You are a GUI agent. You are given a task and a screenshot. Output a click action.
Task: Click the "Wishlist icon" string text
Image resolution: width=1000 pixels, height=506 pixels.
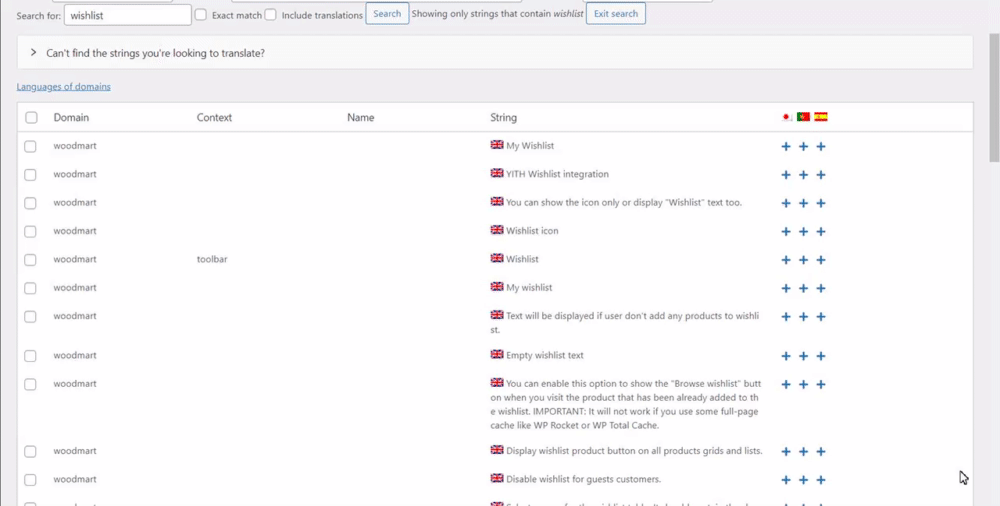click(x=532, y=231)
